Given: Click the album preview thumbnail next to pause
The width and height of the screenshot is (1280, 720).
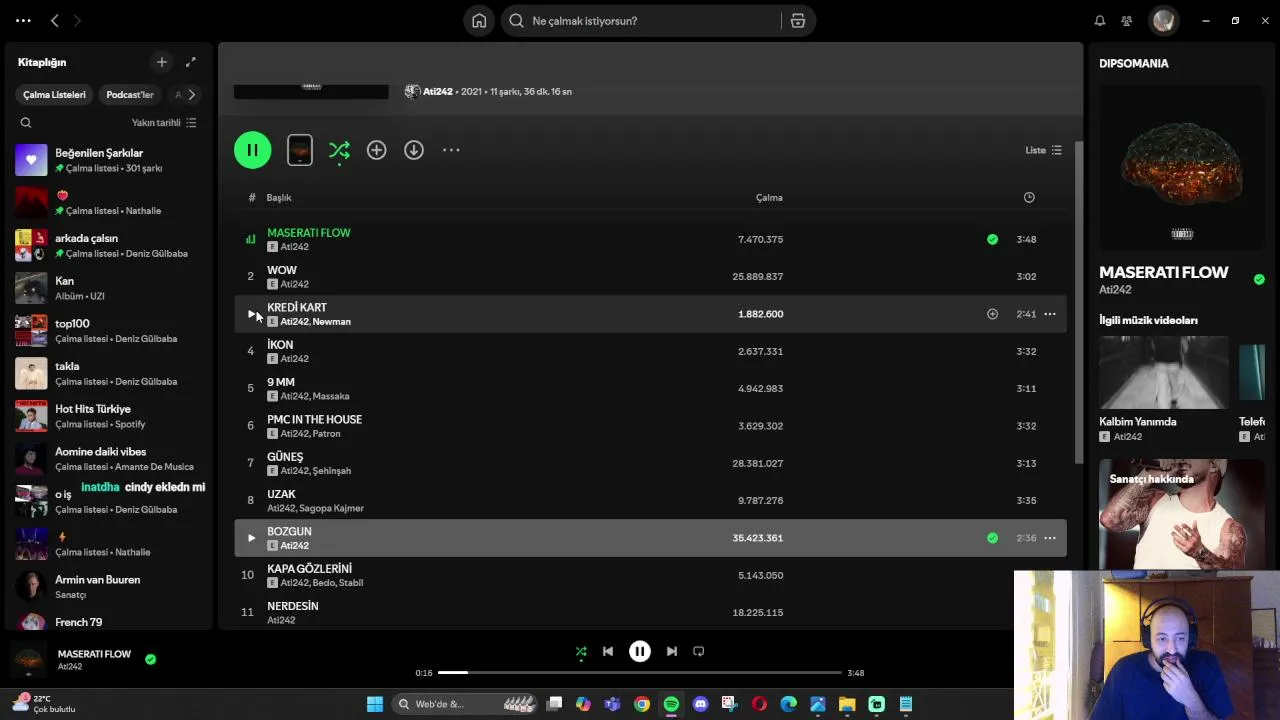Looking at the screenshot, I should coord(300,150).
